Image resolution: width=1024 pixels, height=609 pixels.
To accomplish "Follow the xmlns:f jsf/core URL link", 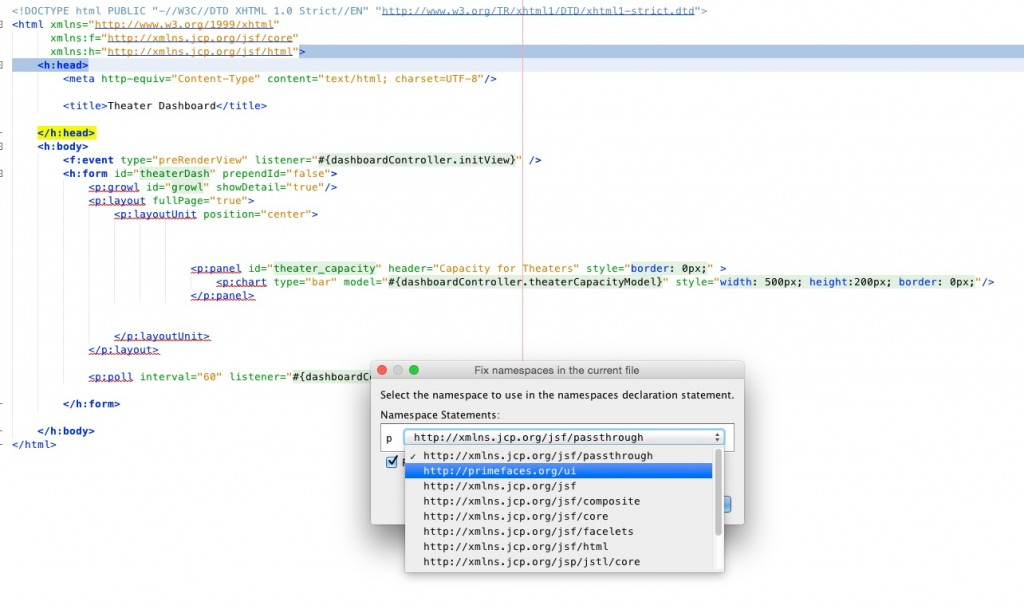I will coord(200,38).
